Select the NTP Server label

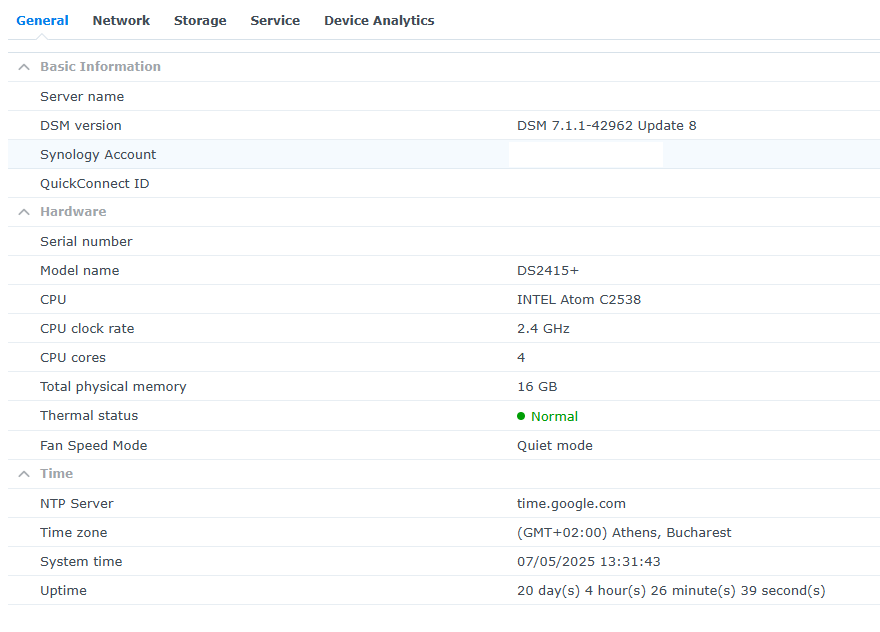[76, 503]
